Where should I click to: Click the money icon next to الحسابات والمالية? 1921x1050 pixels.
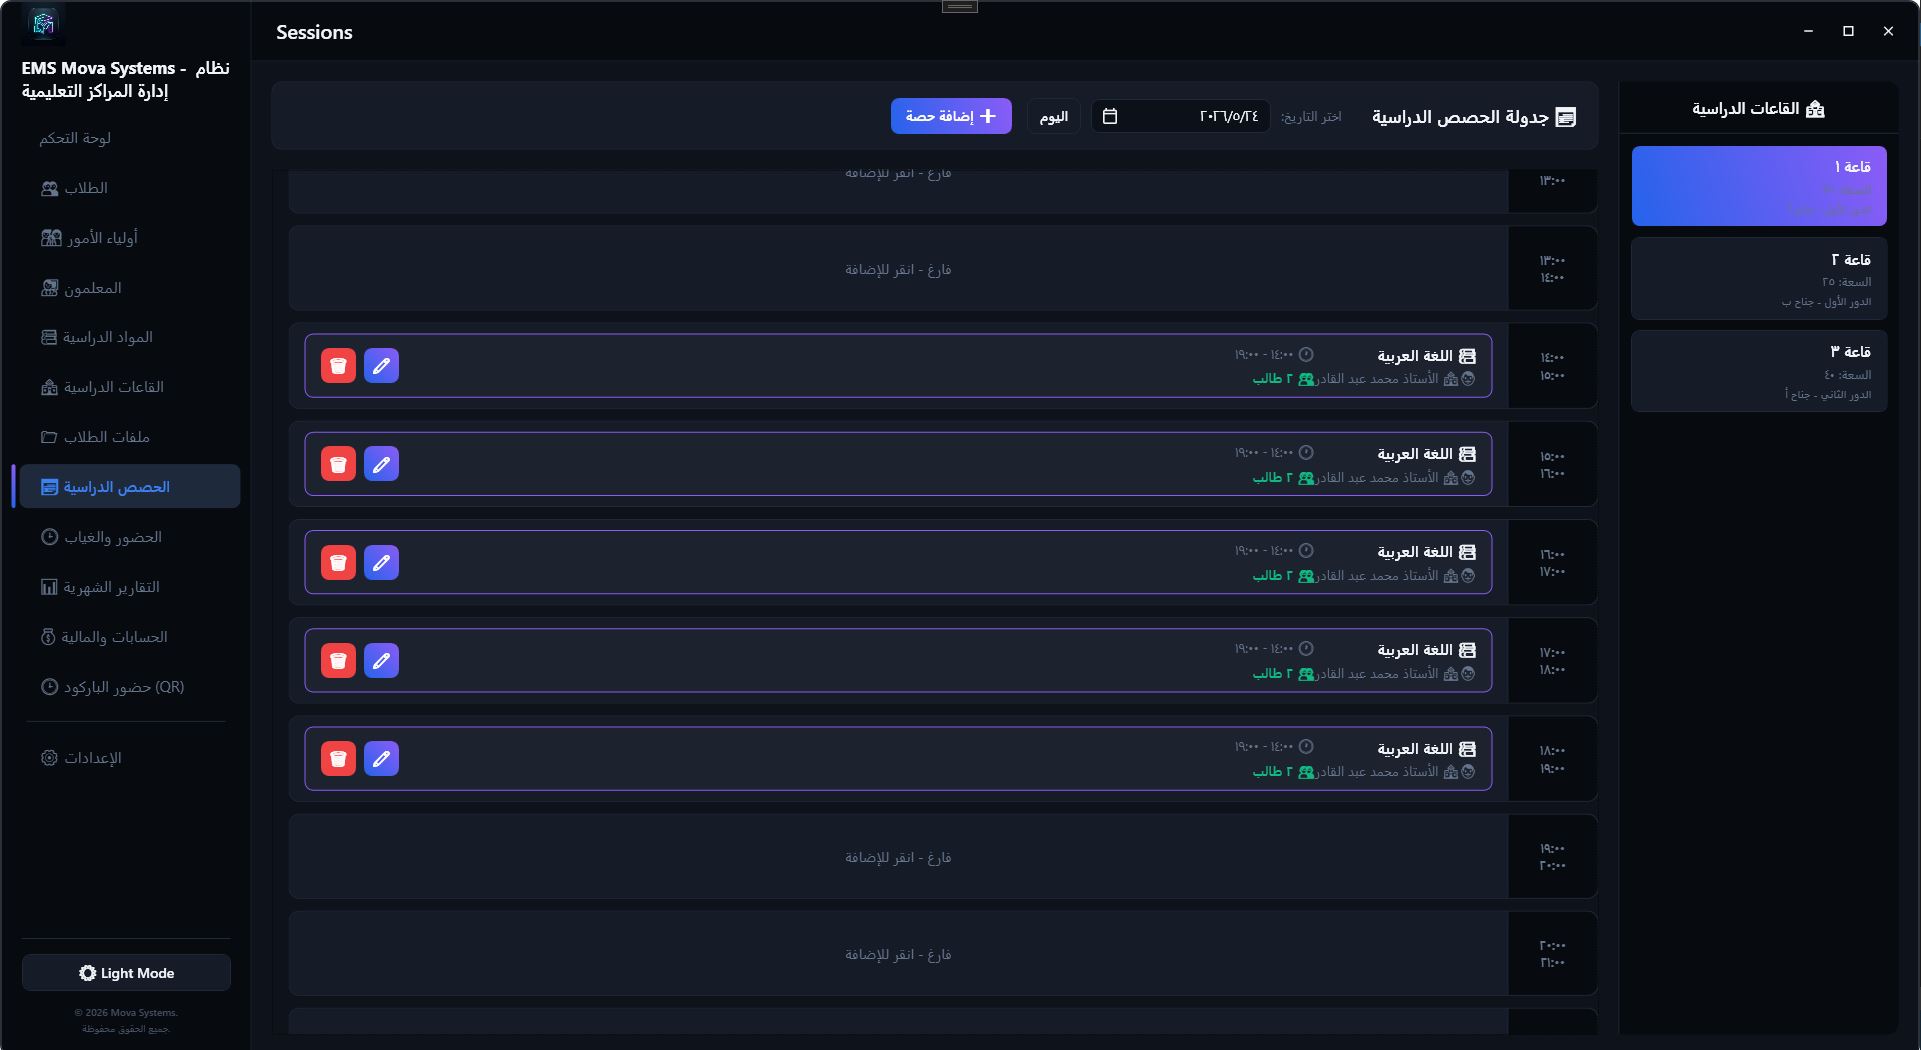(48, 637)
